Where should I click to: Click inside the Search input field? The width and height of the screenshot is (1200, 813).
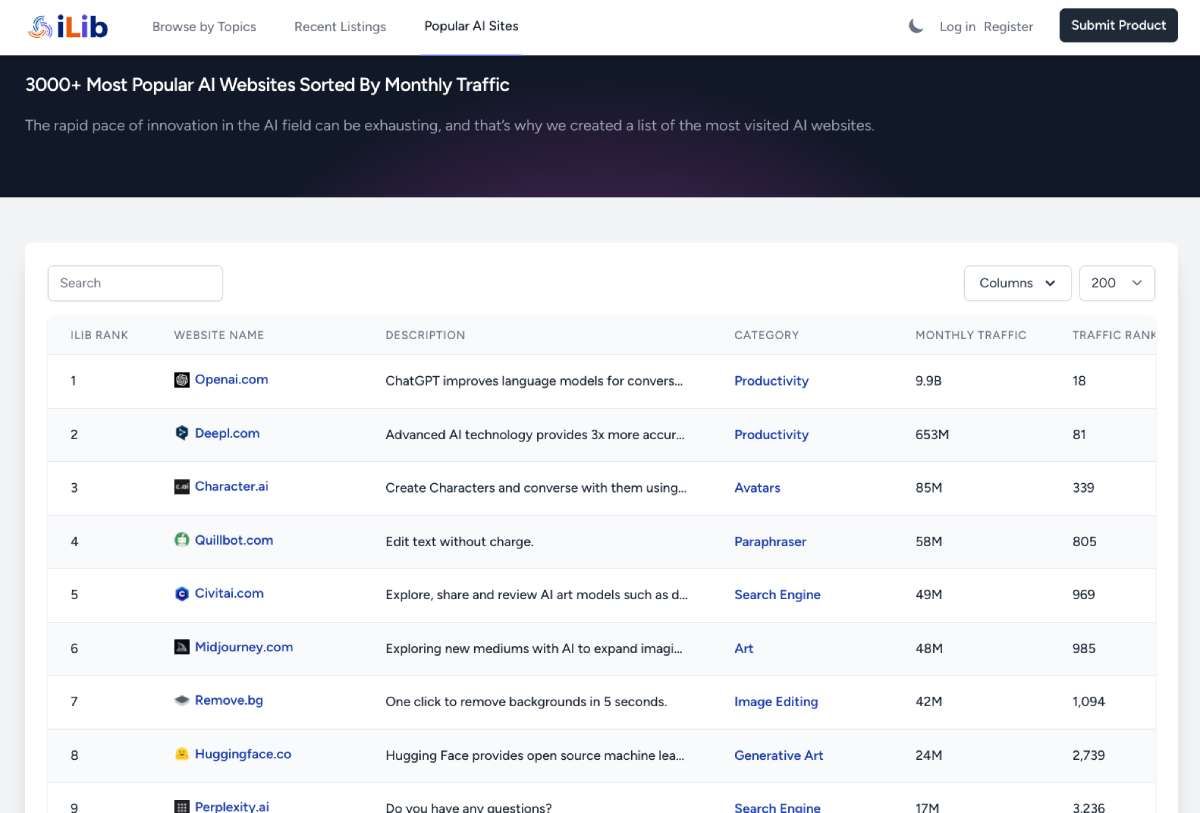coord(135,283)
